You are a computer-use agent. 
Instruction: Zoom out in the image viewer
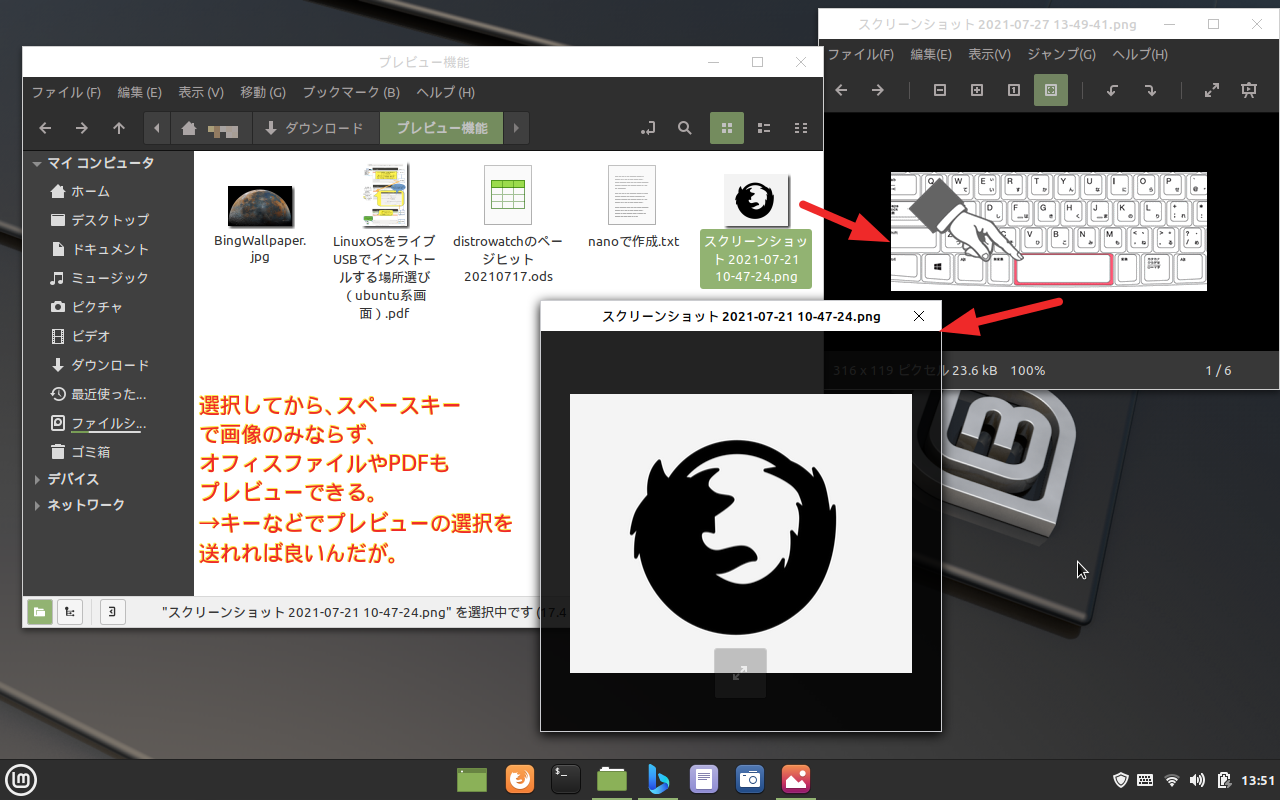[x=940, y=90]
